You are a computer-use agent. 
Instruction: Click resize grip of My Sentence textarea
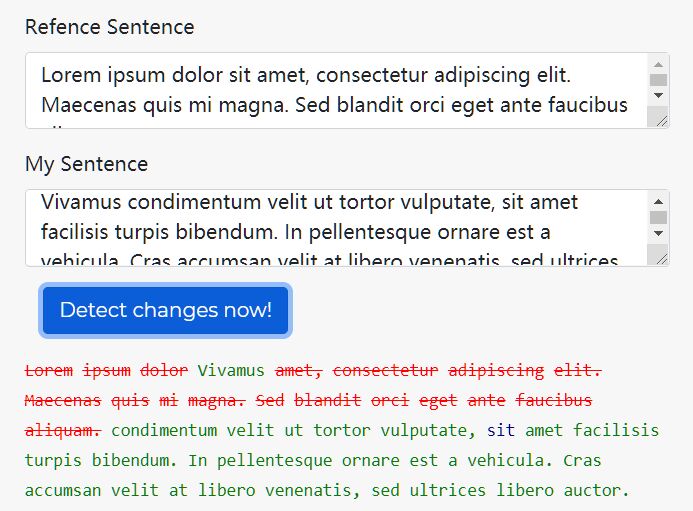tap(661, 258)
